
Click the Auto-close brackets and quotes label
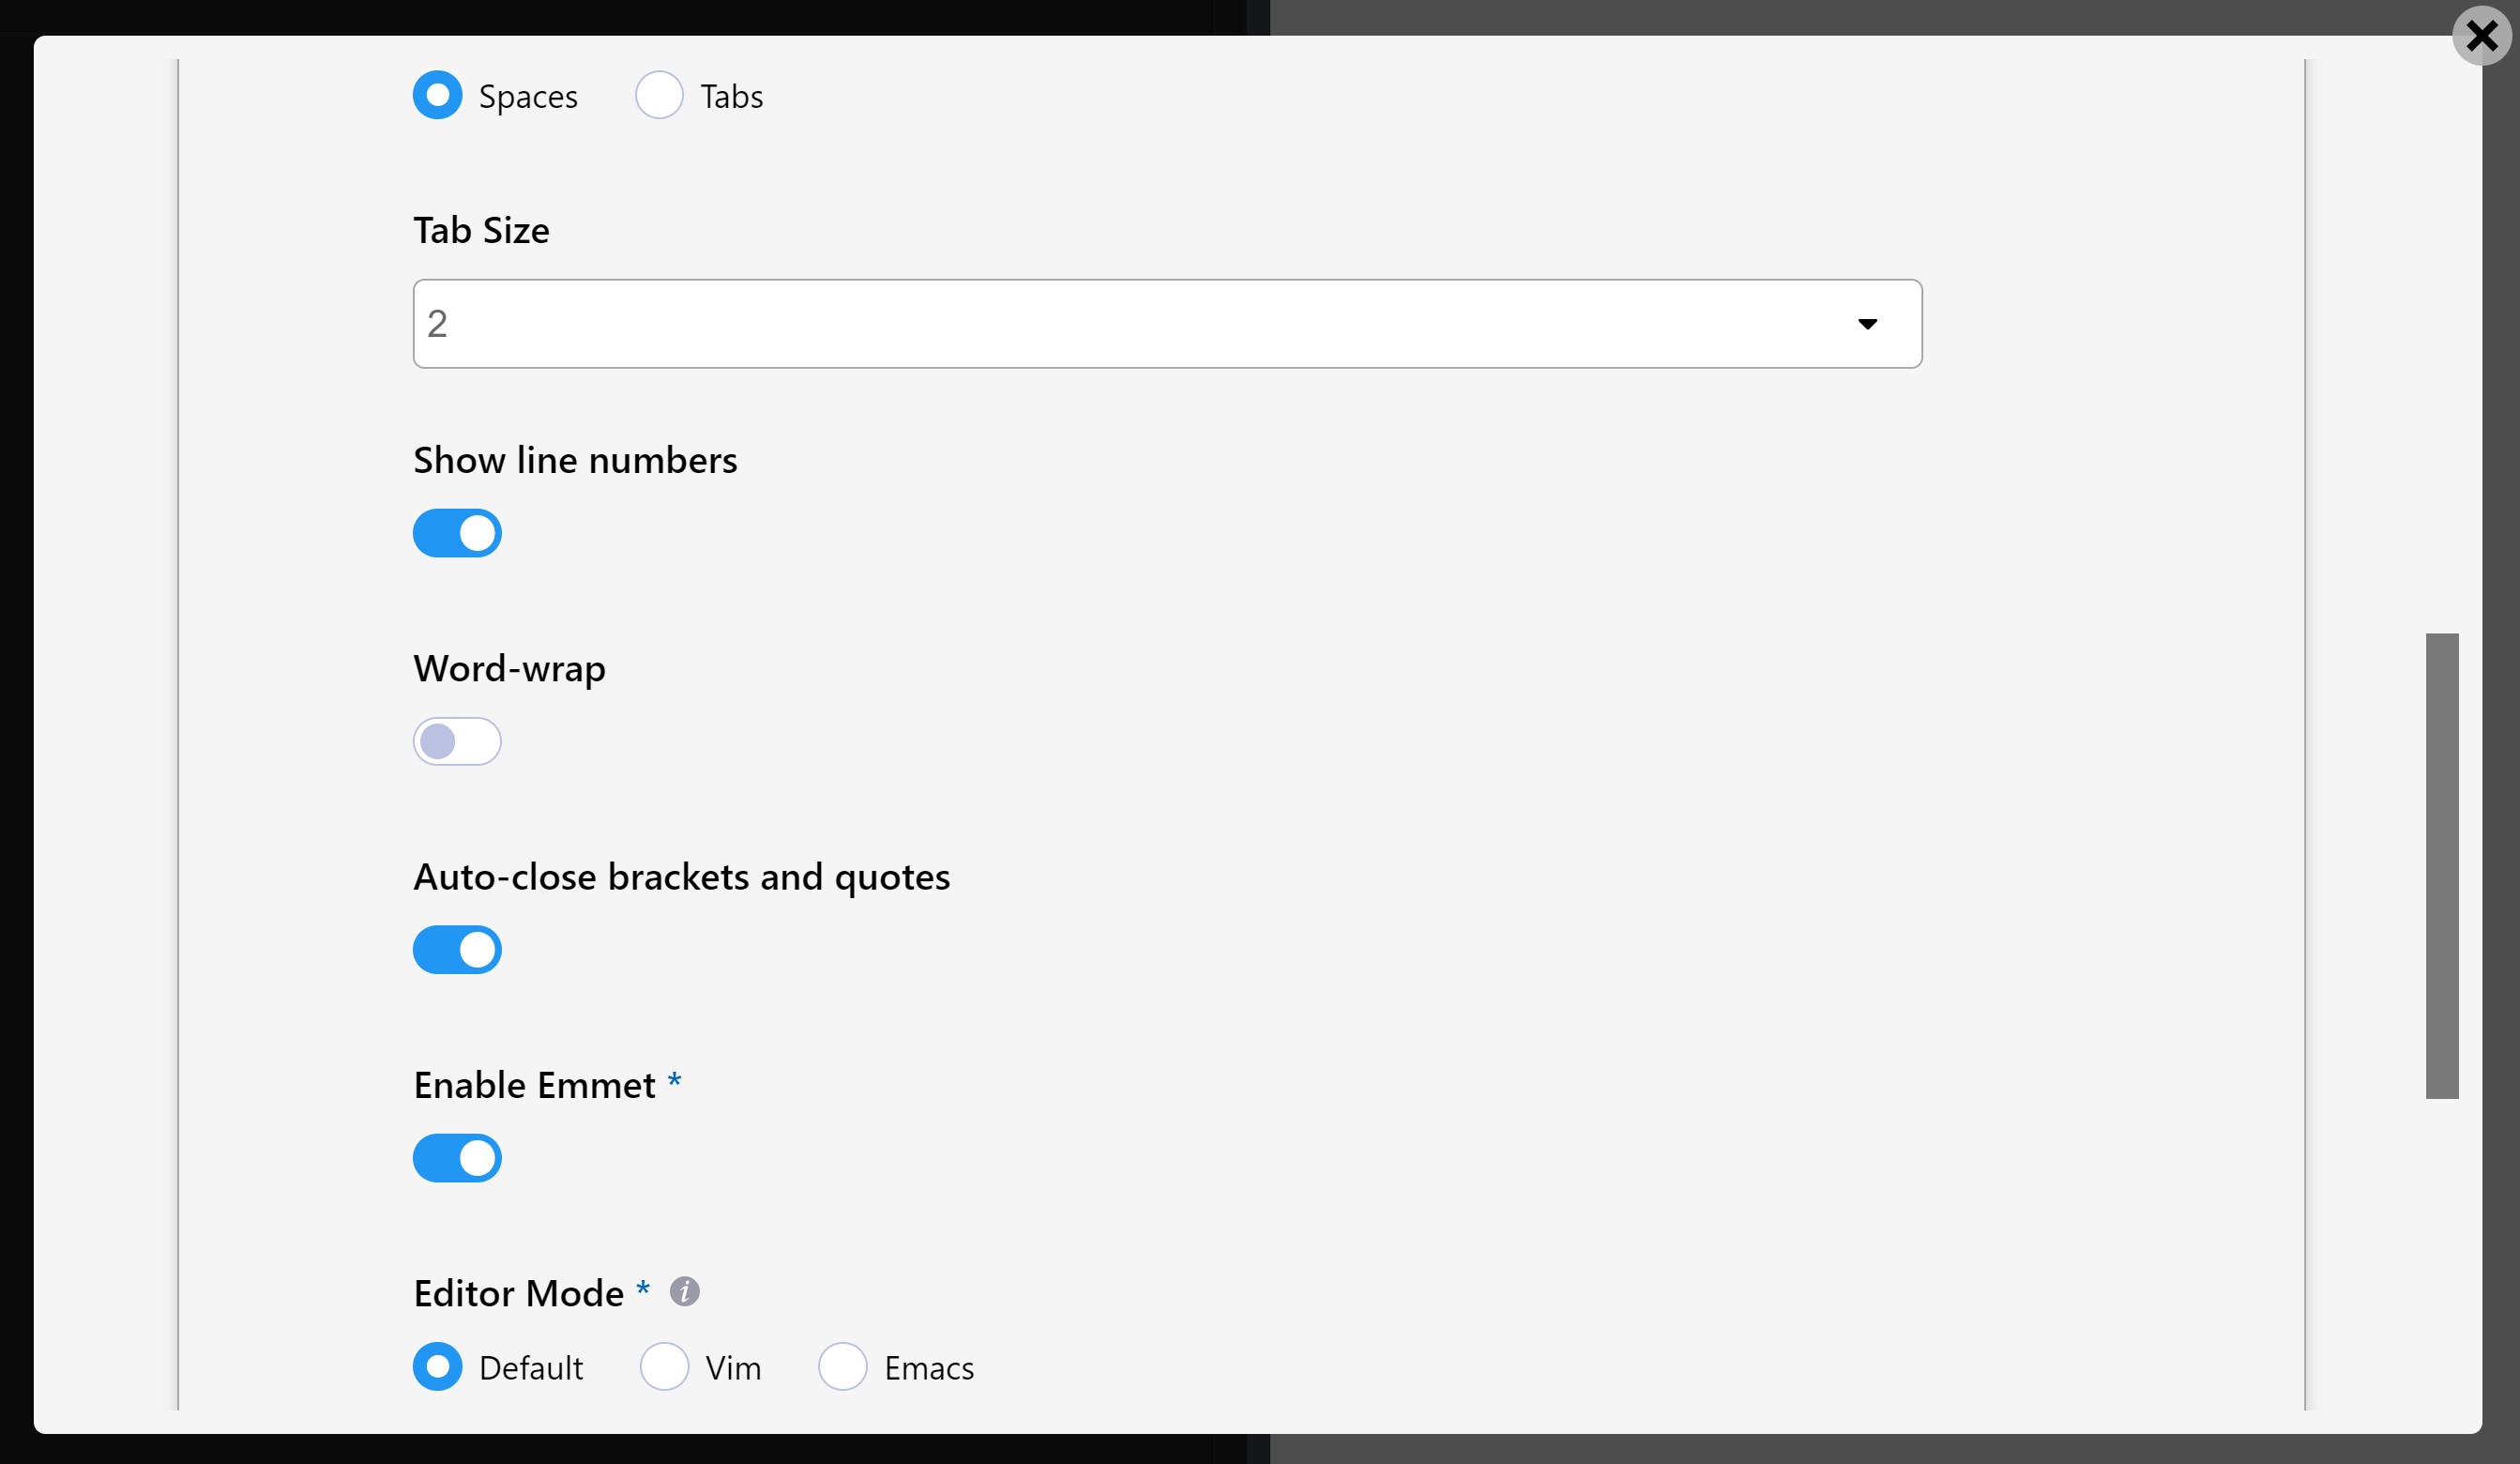pos(681,877)
